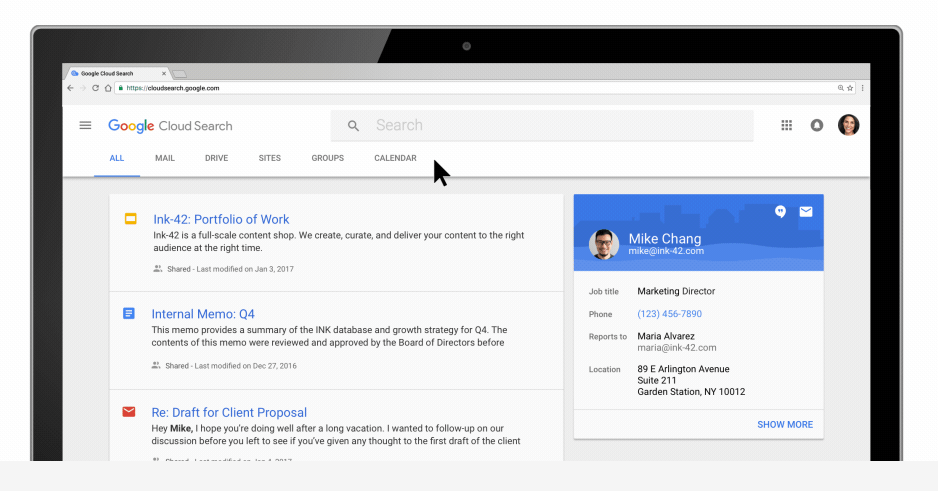Click the Hey Mike email snippet
The height and width of the screenshot is (491, 938).
pos(336,435)
